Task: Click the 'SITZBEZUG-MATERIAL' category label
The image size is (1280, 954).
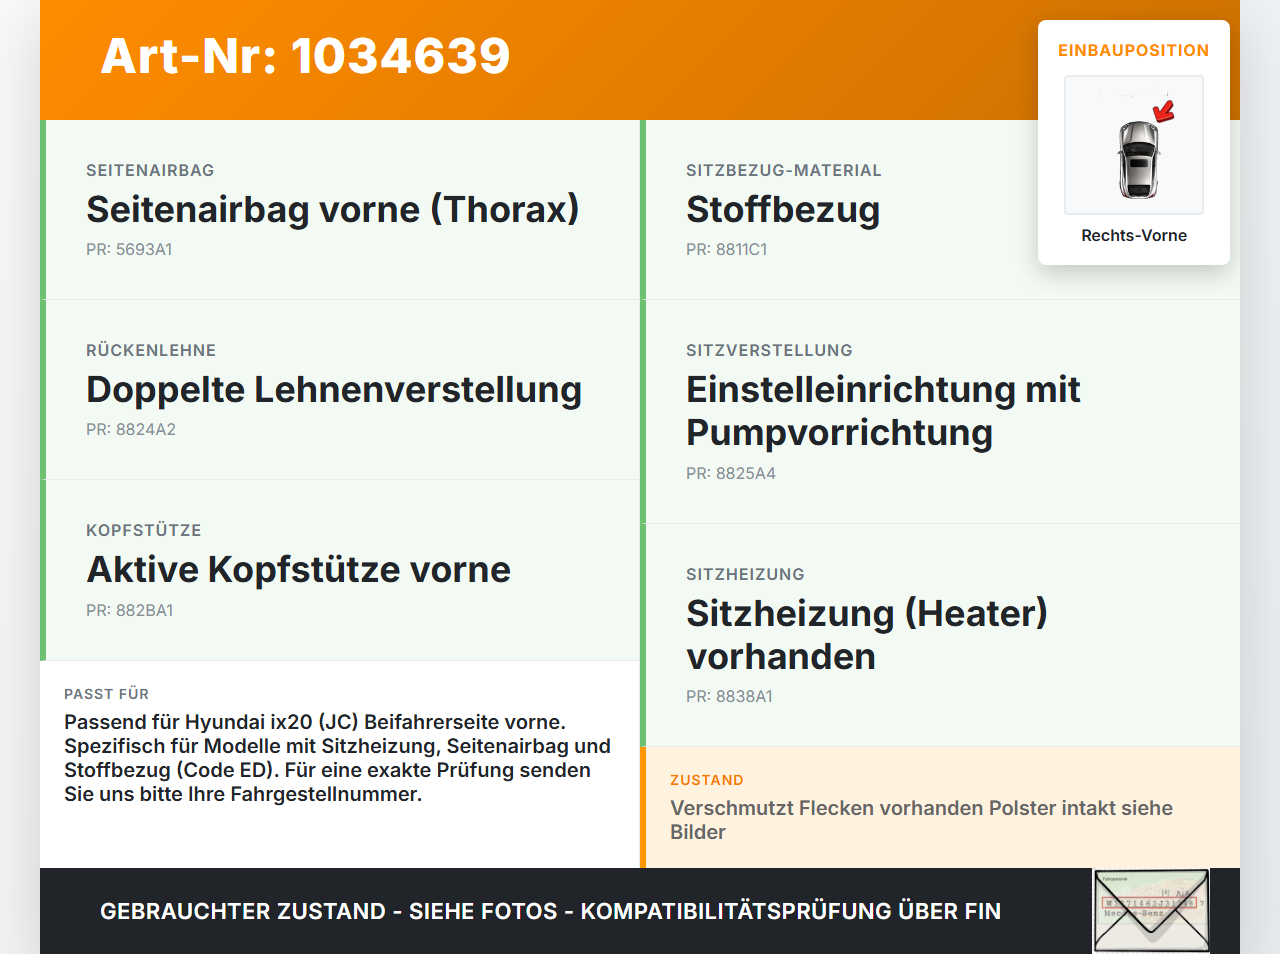Action: tap(784, 171)
